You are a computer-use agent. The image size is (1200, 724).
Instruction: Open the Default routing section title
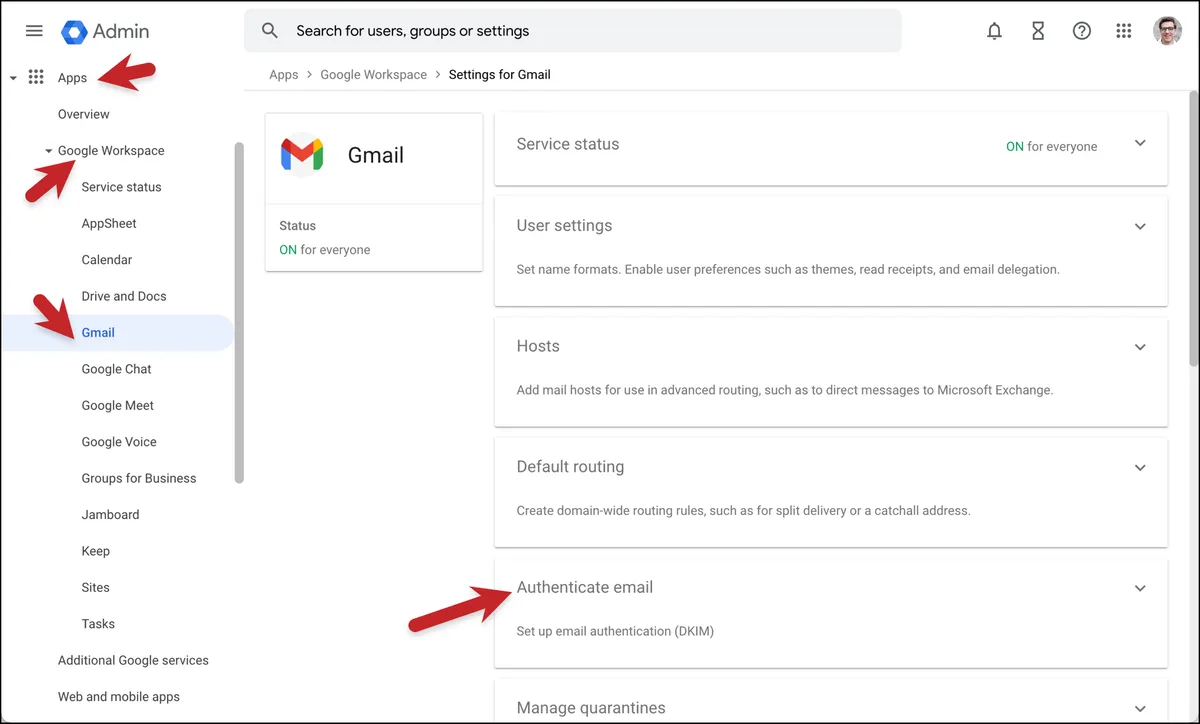point(570,467)
